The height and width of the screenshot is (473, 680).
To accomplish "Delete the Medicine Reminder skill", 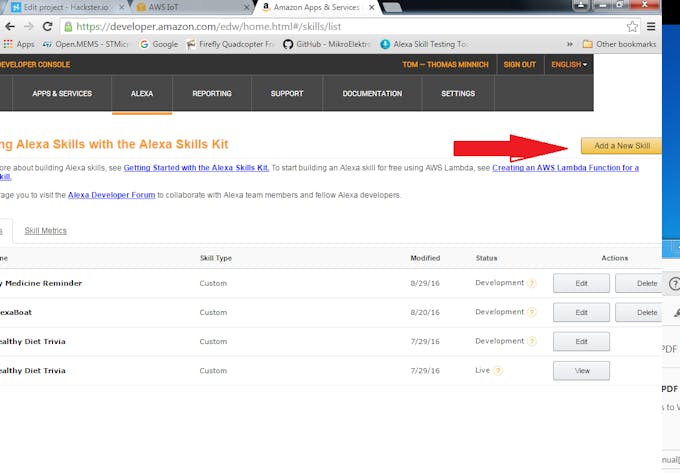I will 638,283.
